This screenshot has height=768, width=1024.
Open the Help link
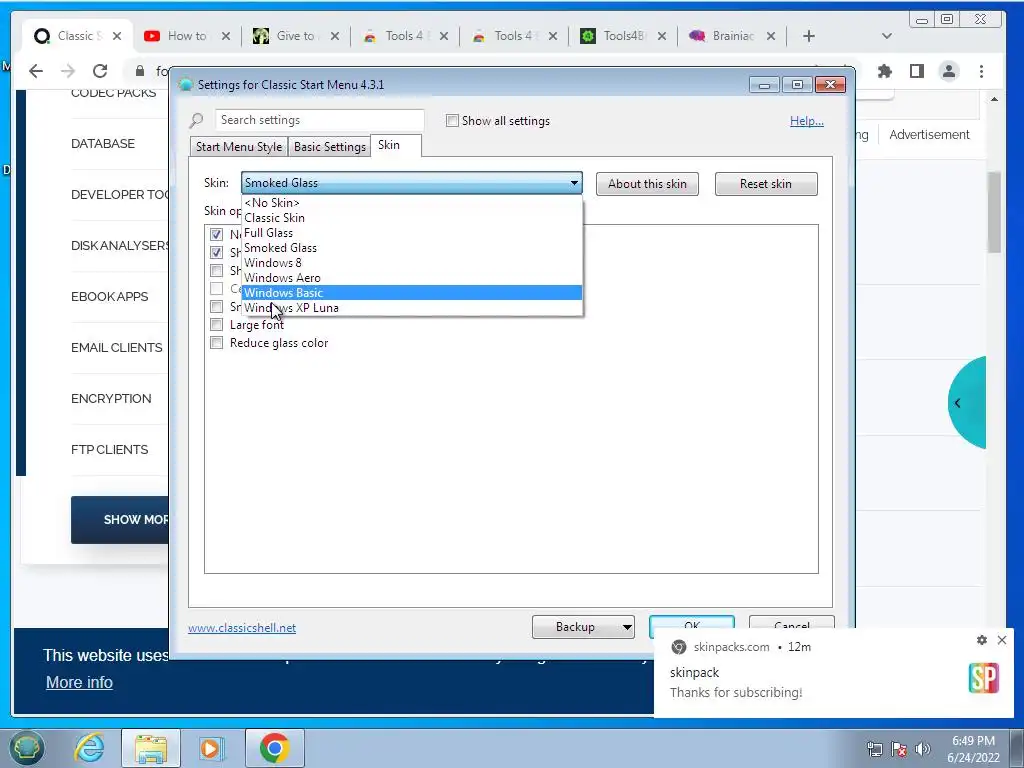(807, 120)
